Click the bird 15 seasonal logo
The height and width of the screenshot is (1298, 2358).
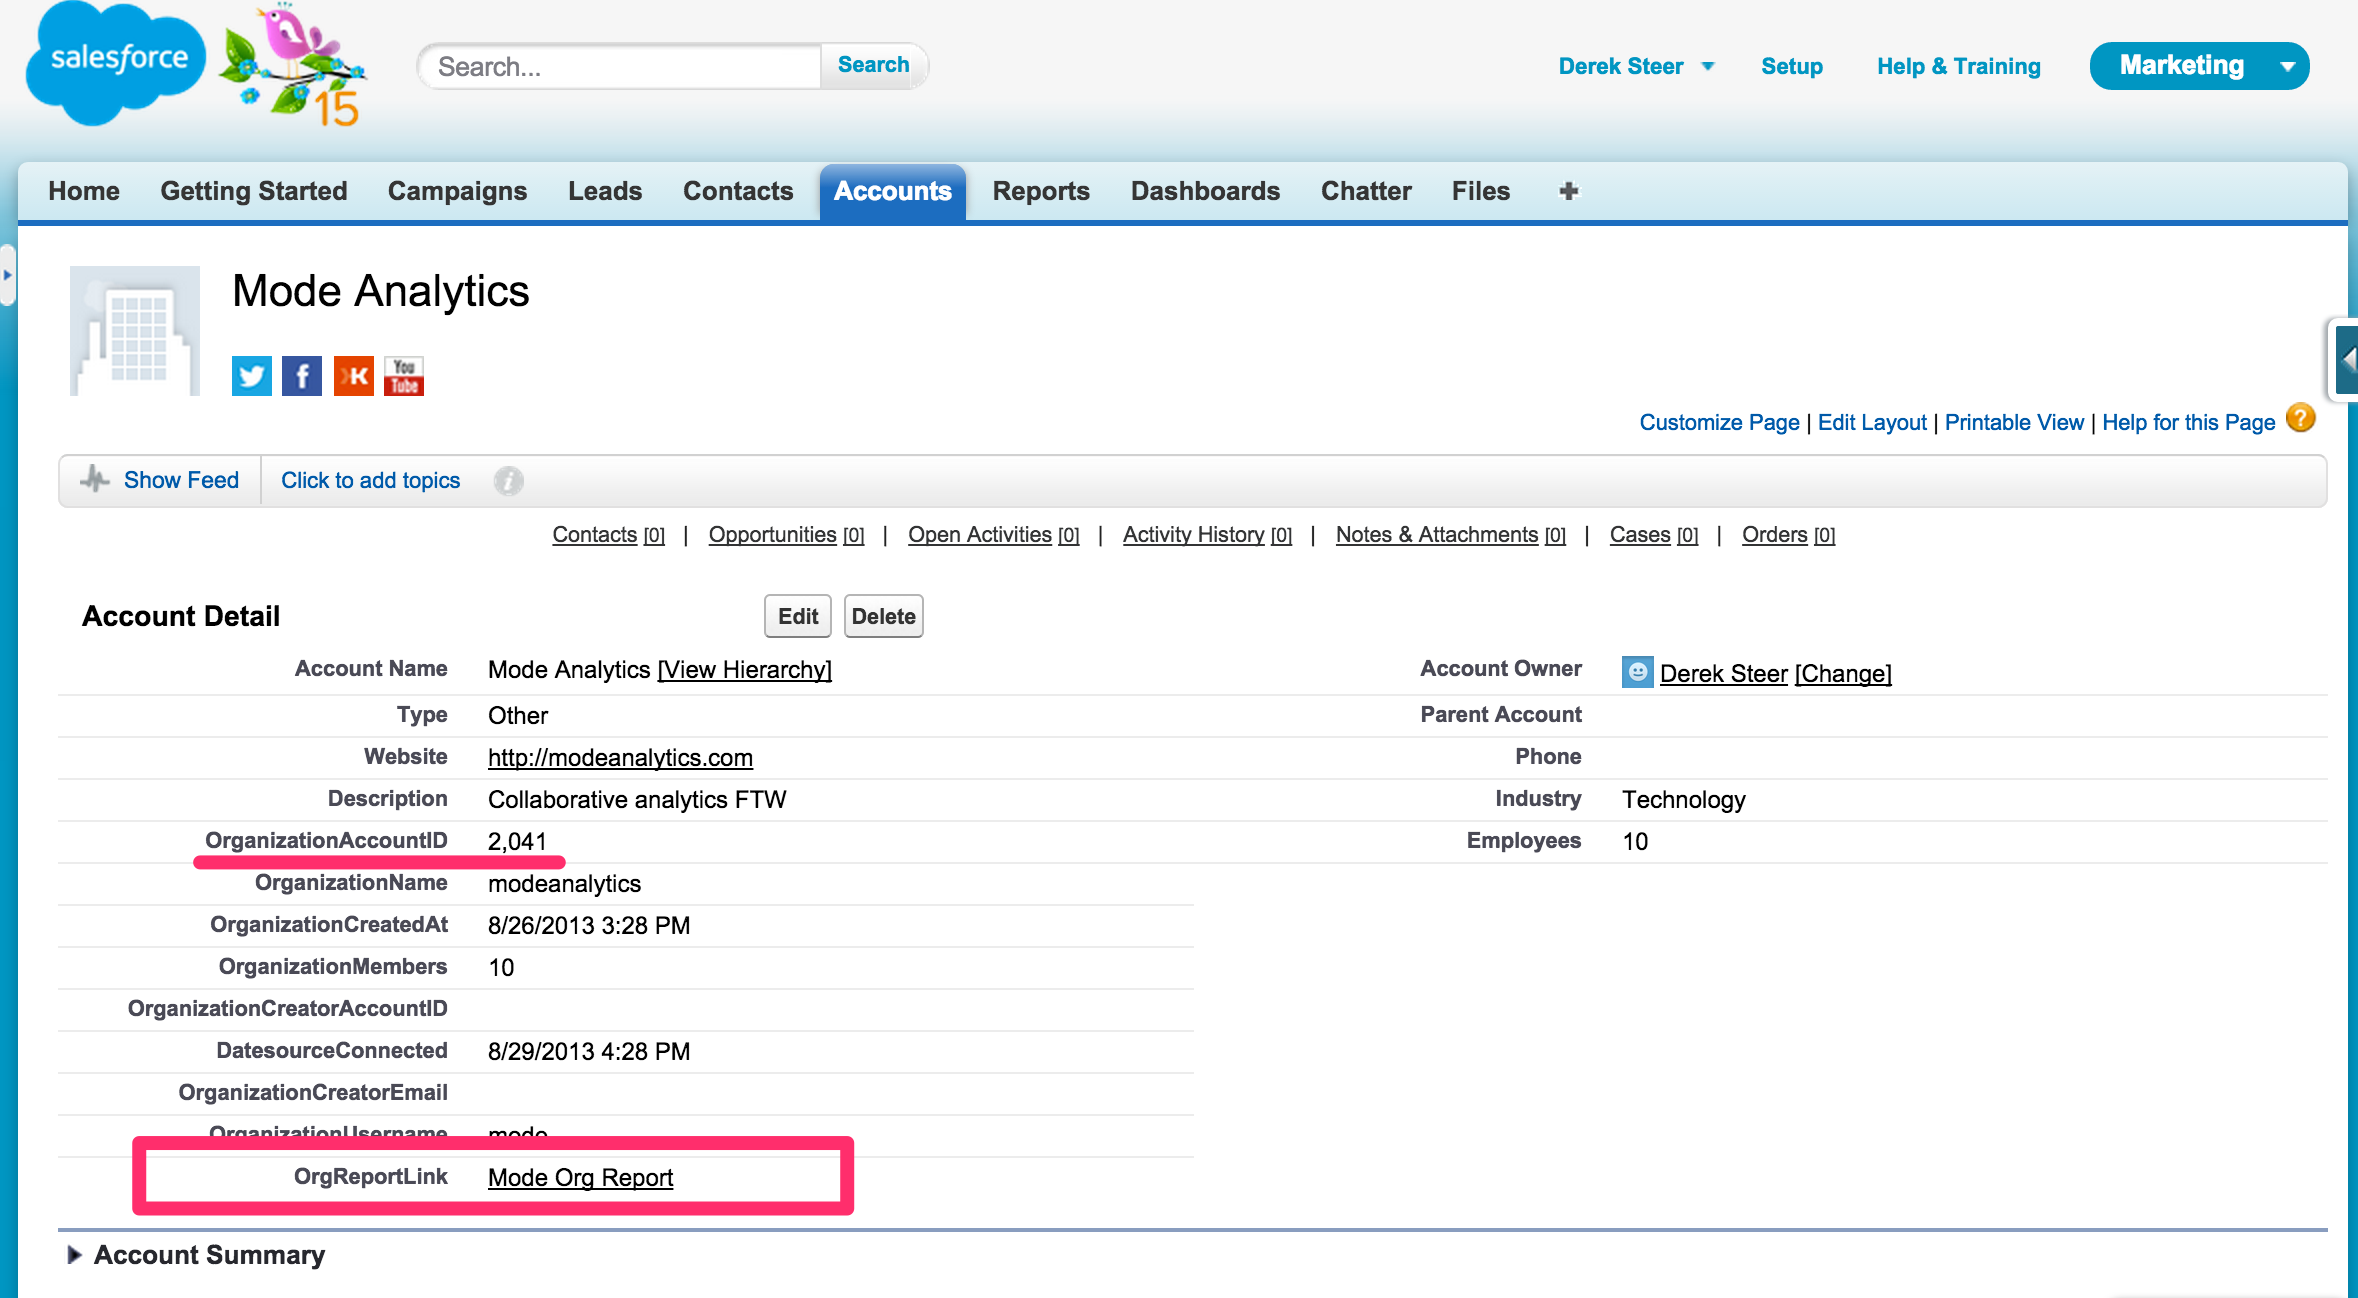click(292, 66)
